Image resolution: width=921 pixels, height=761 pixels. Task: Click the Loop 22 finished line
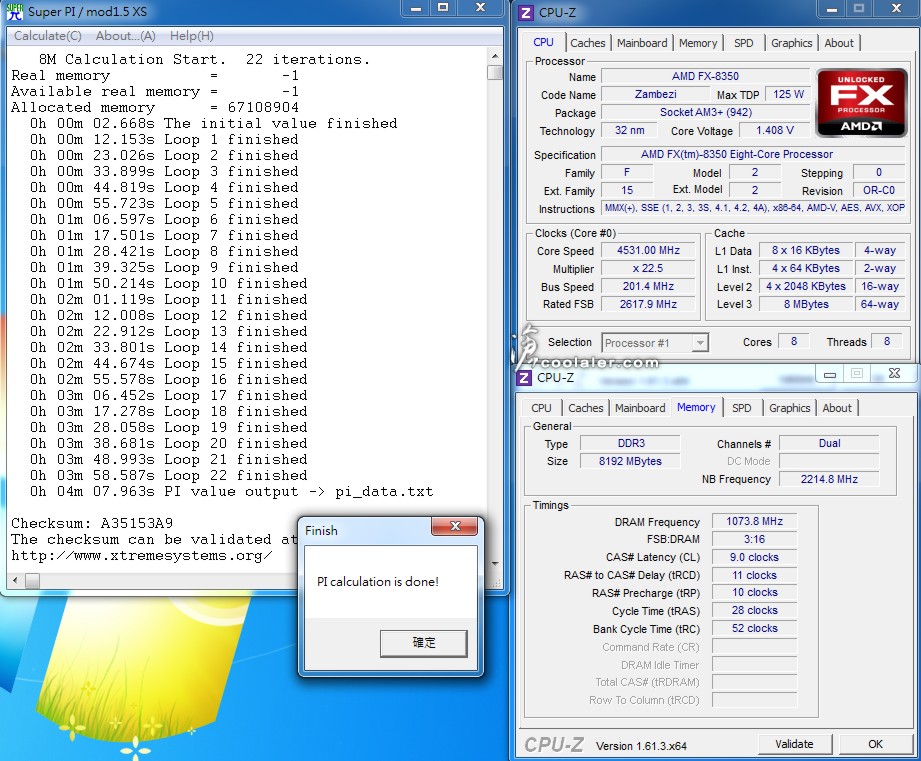pos(169,476)
